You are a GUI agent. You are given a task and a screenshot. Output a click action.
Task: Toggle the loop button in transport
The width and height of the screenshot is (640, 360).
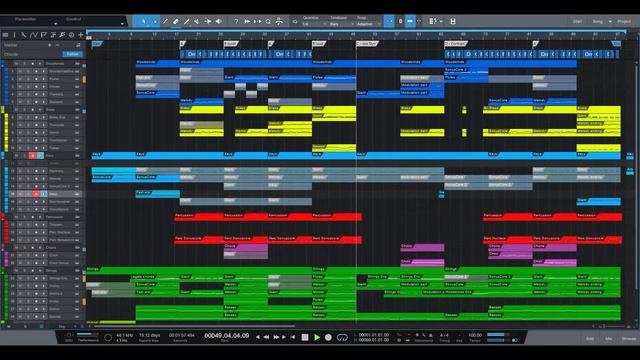pos(342,338)
